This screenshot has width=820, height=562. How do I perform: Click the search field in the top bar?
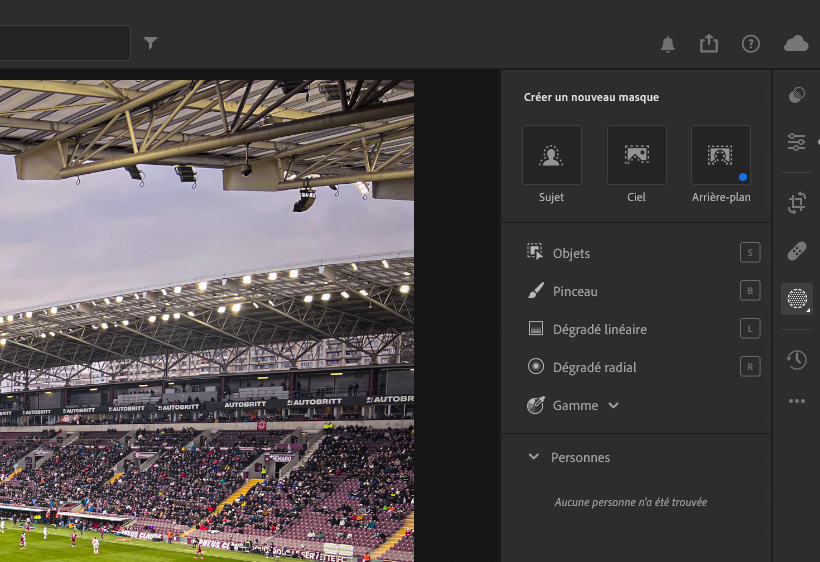tap(62, 43)
